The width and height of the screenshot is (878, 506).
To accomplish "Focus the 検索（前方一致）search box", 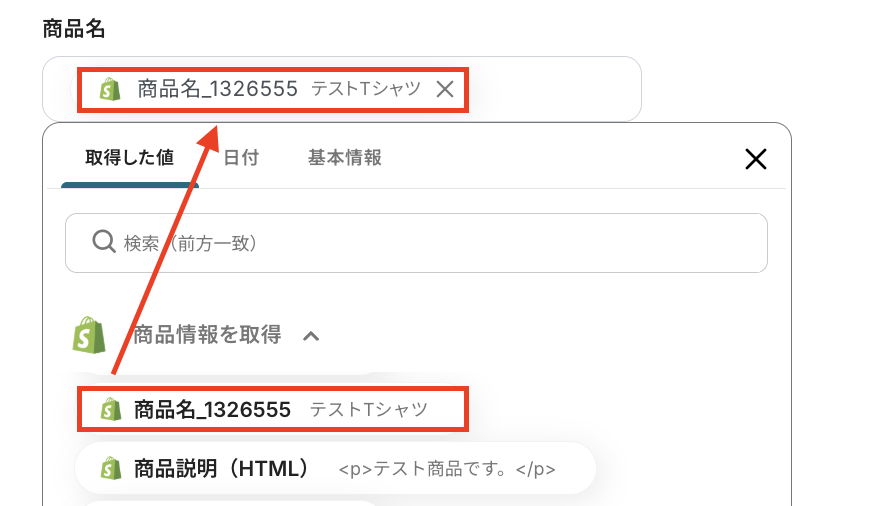I will pyautogui.click(x=440, y=242).
